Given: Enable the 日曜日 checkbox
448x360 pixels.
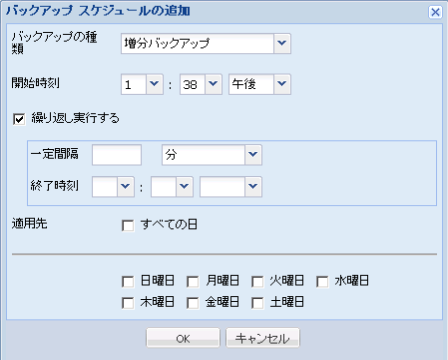Looking at the screenshot, I should point(128,281).
